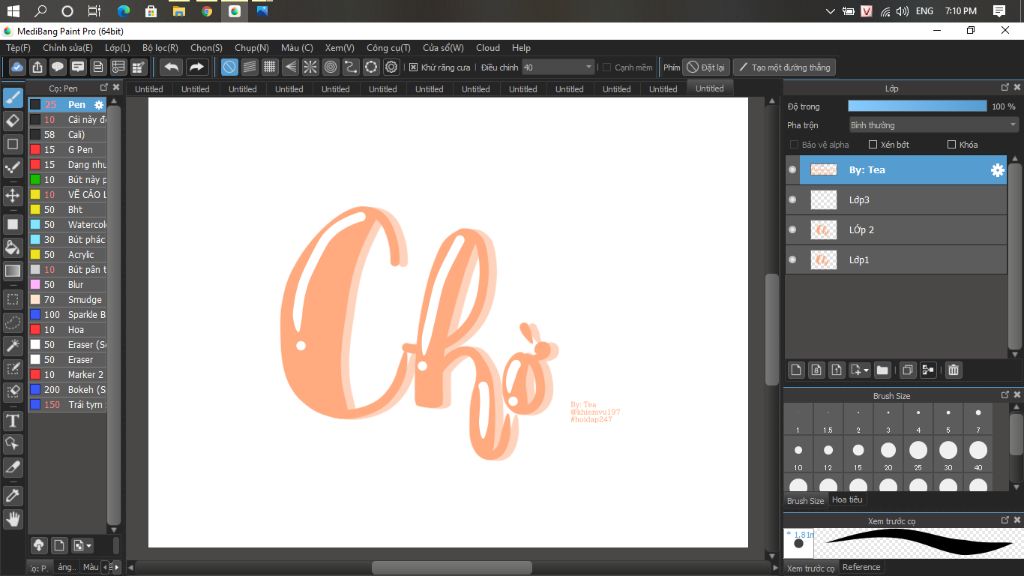Hide the Lớp1 layer

793,260
